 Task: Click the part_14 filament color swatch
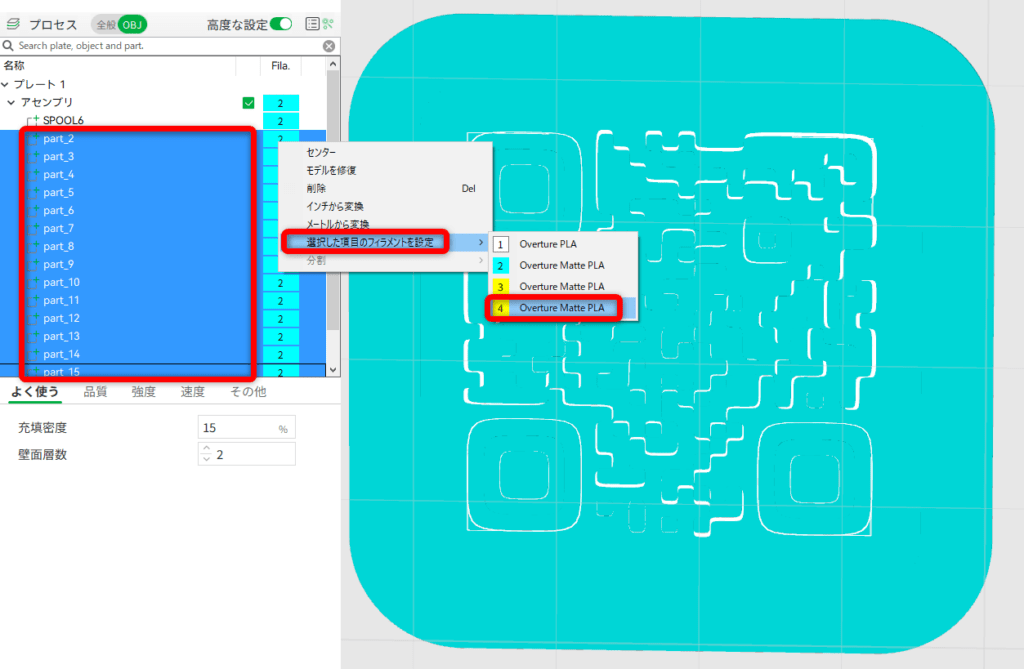point(281,355)
